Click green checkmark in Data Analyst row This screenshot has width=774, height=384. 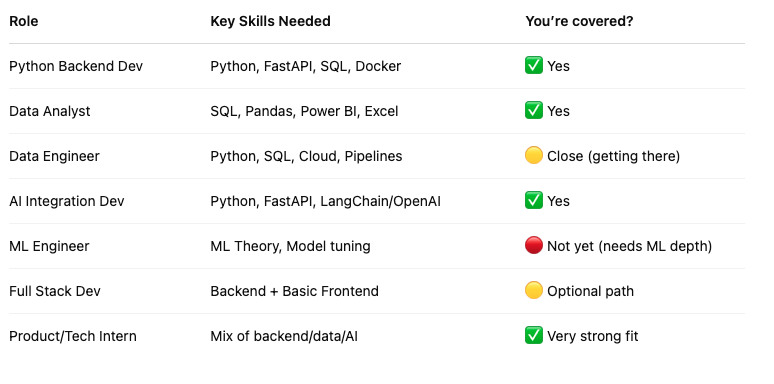(534, 111)
